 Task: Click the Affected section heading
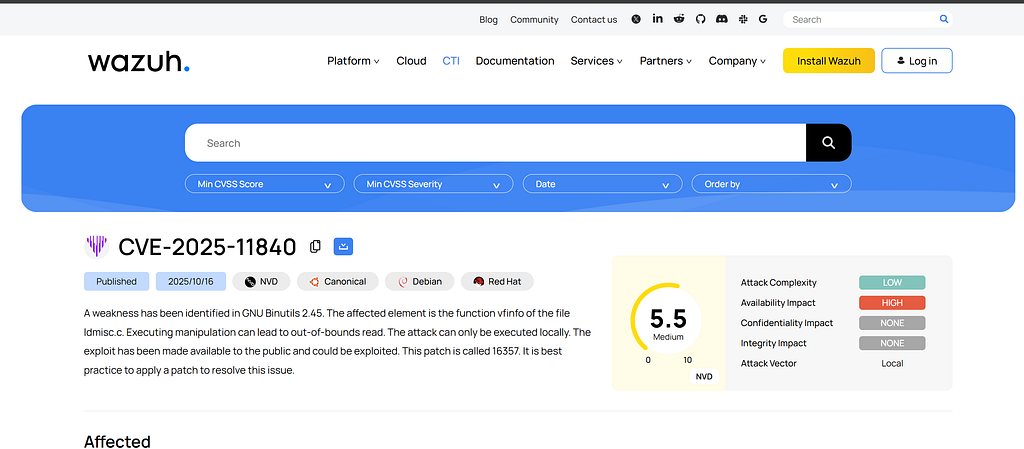tap(118, 441)
